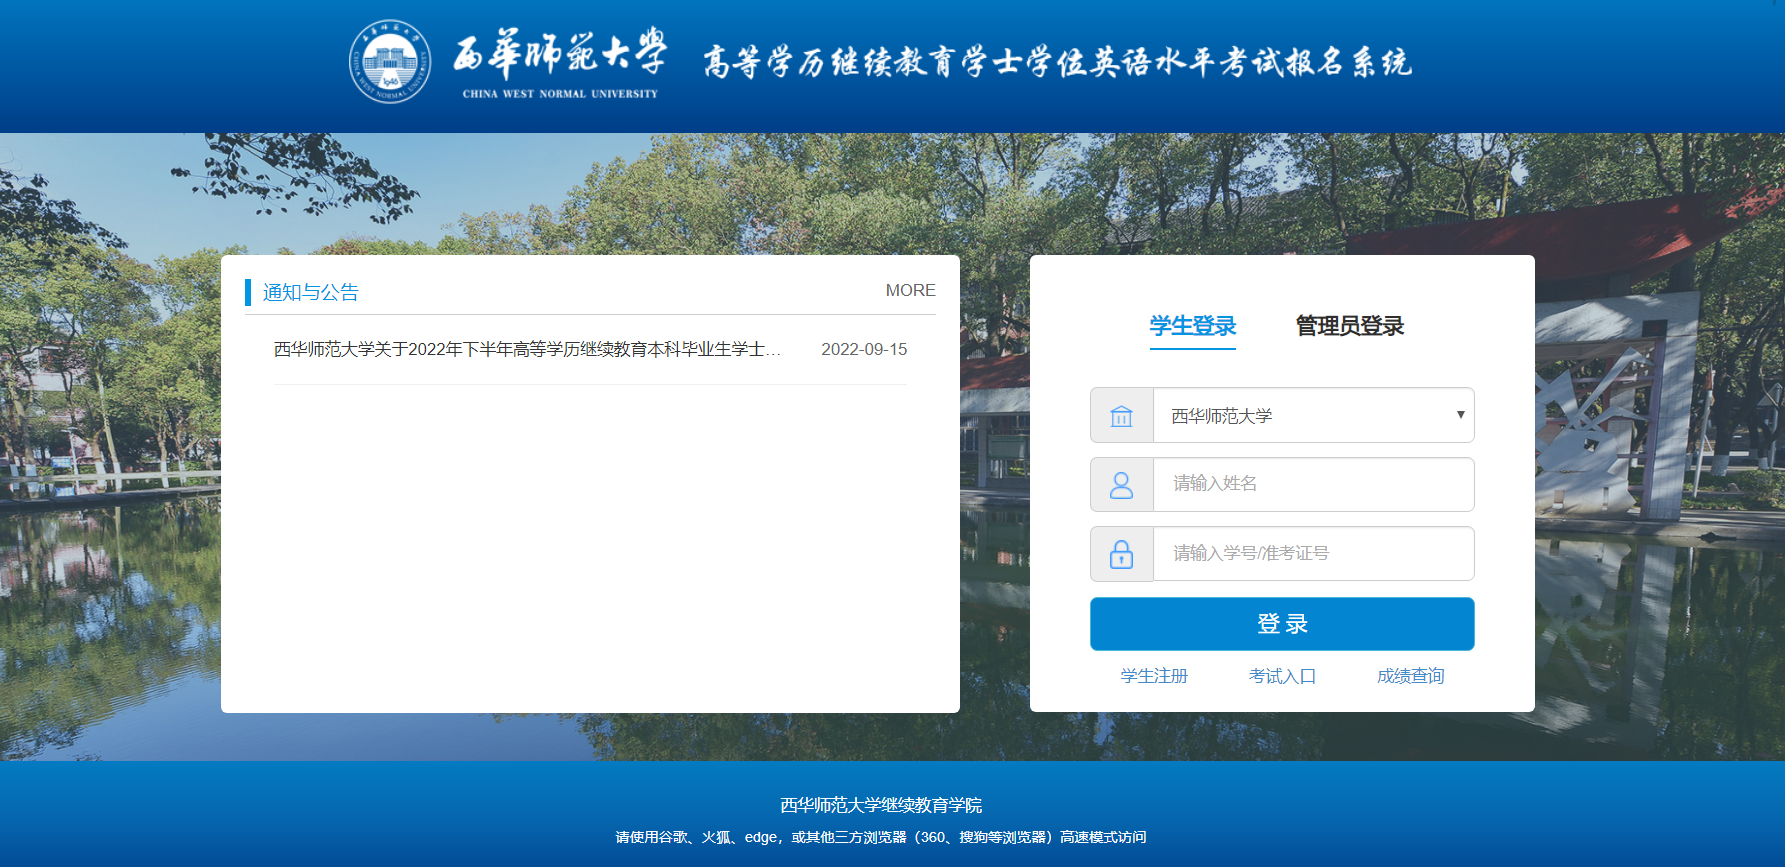Focus the 请输入姓名 name input field
1785x867 pixels.
(x=1313, y=484)
